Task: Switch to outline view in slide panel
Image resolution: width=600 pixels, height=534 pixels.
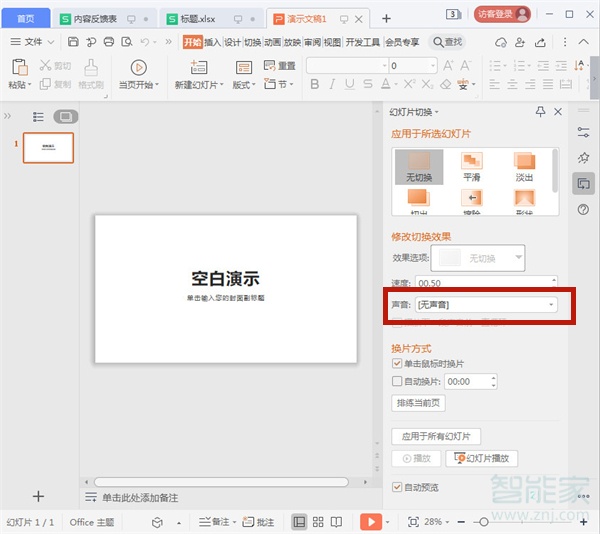Action: tap(38, 117)
